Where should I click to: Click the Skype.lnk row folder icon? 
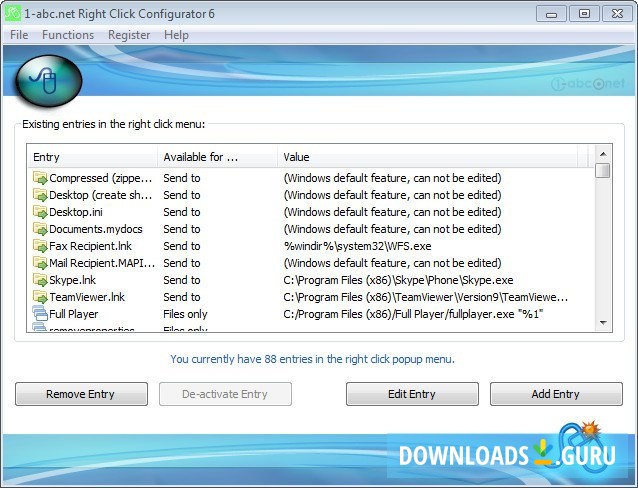[40, 280]
